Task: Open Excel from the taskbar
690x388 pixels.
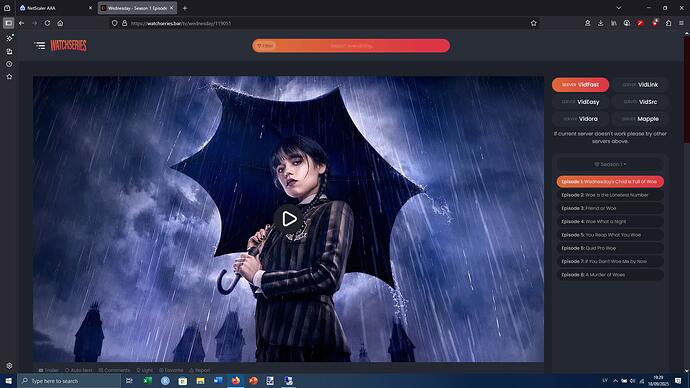Action: tap(148, 381)
